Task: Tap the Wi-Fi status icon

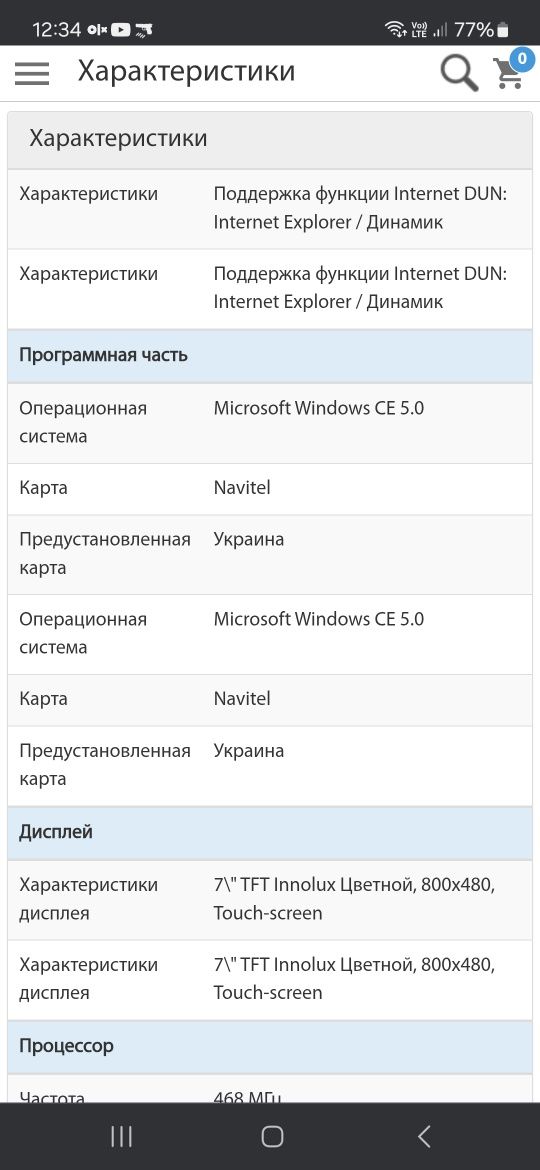Action: tap(395, 30)
